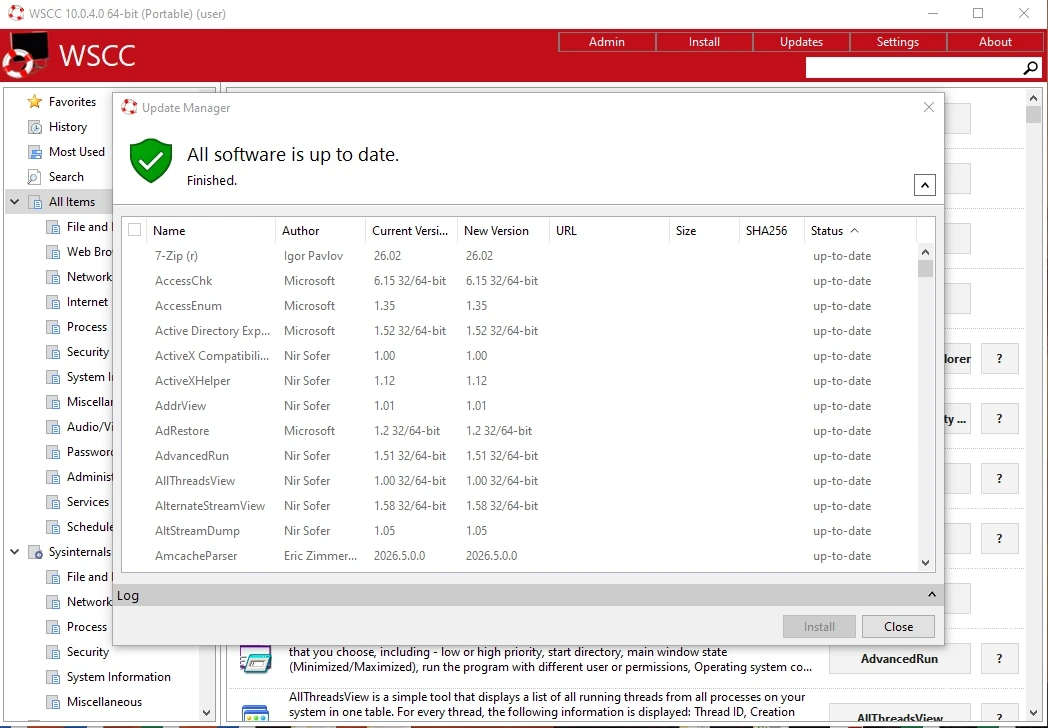Click the green shield checkmark icon
This screenshot has width=1048, height=728.
151,160
